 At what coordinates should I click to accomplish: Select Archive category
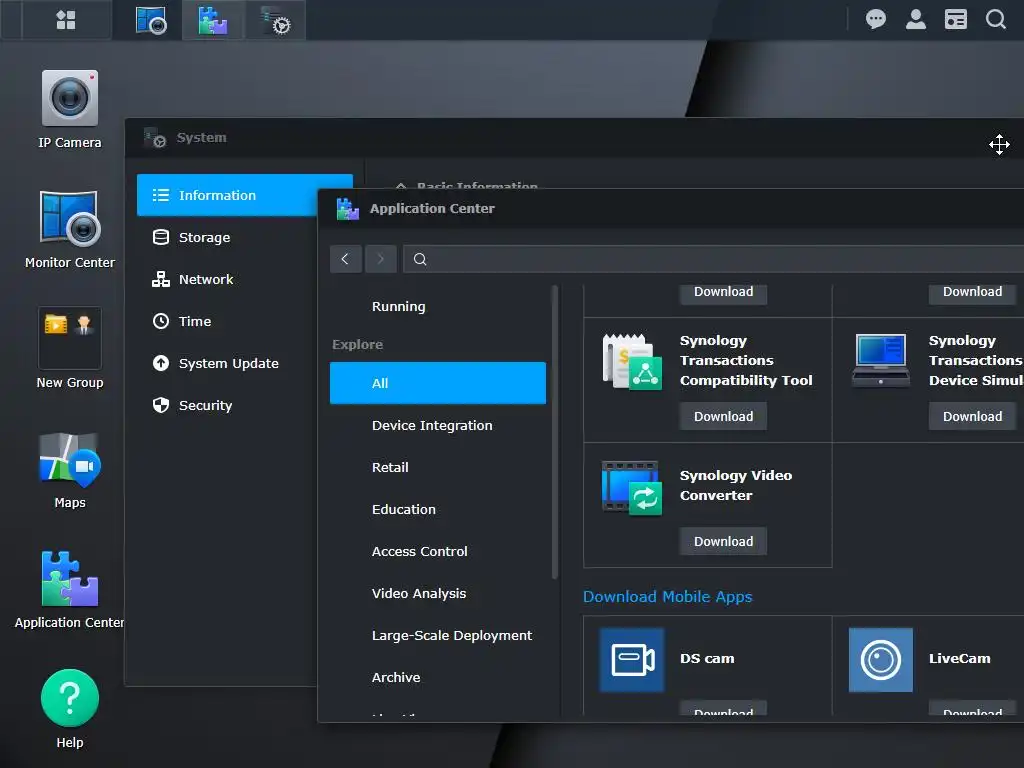coord(438,677)
